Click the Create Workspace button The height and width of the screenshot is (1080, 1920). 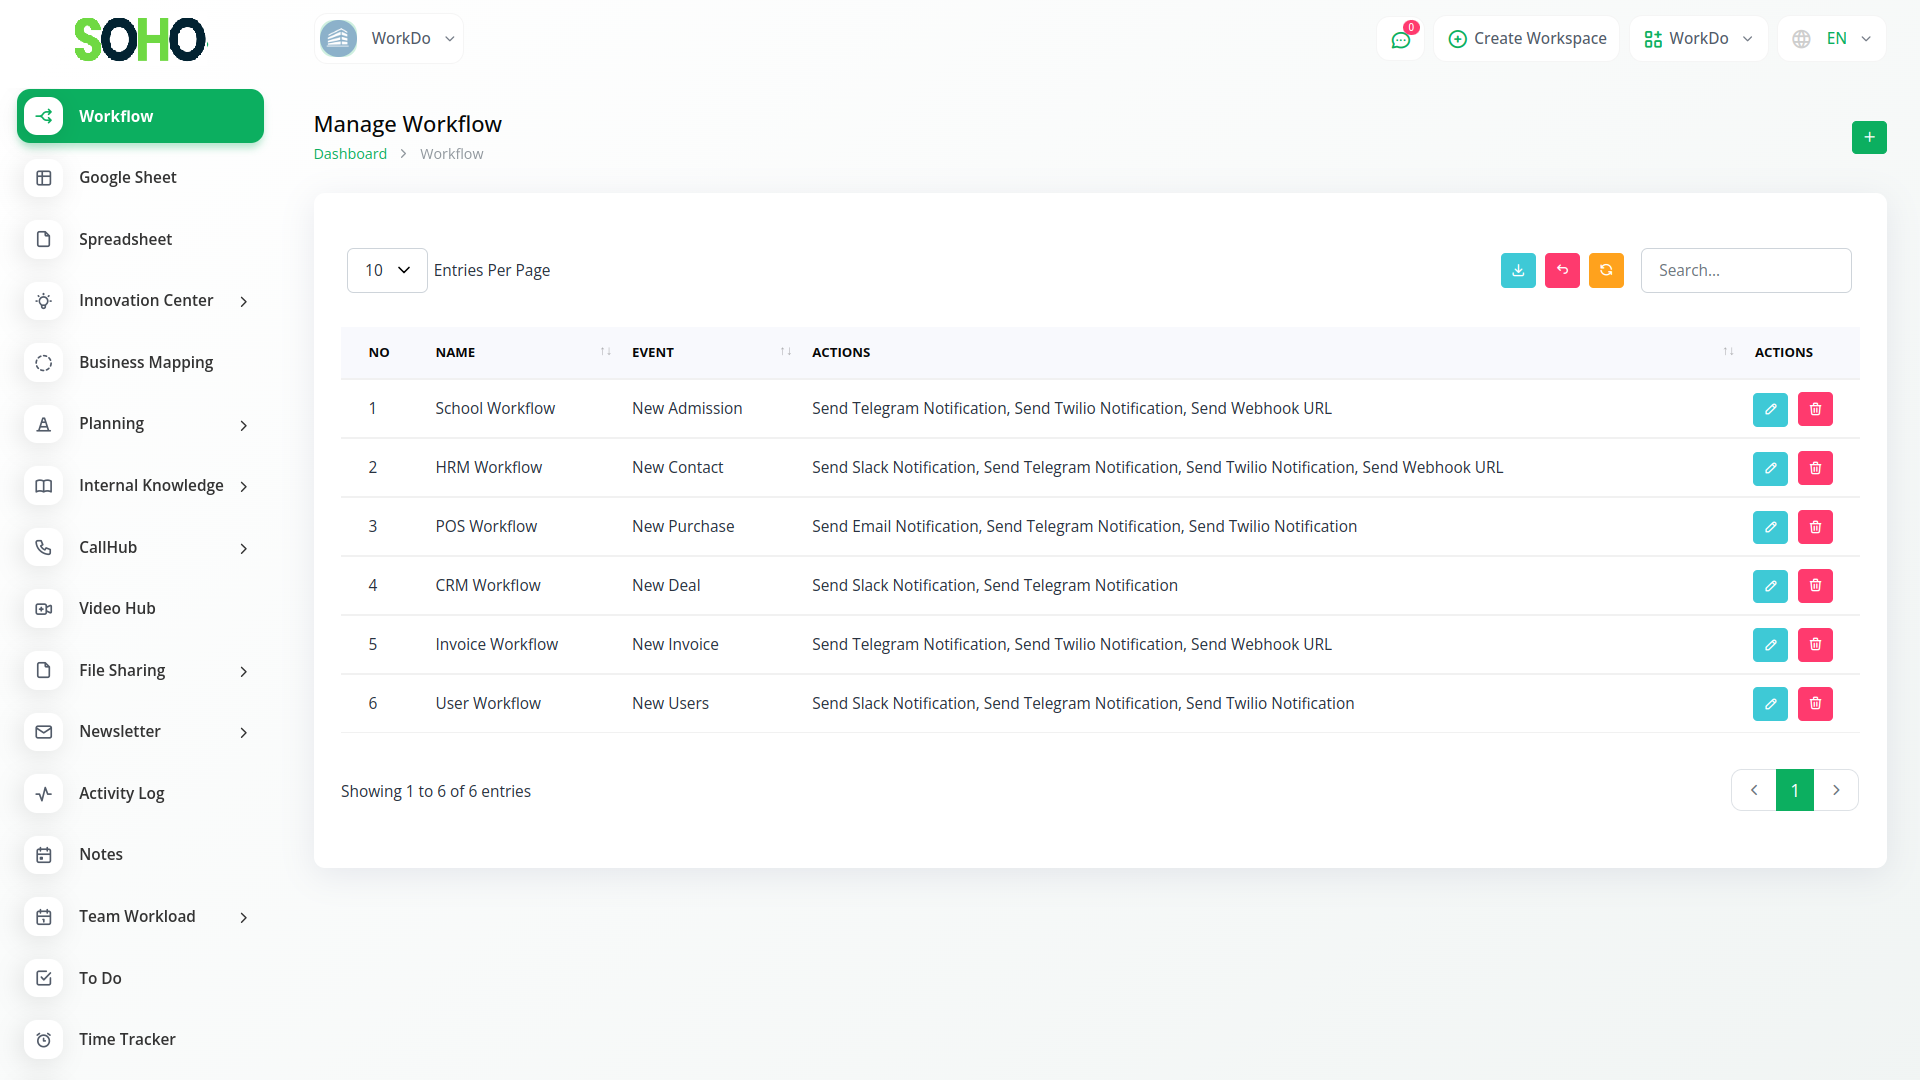[x=1526, y=39]
